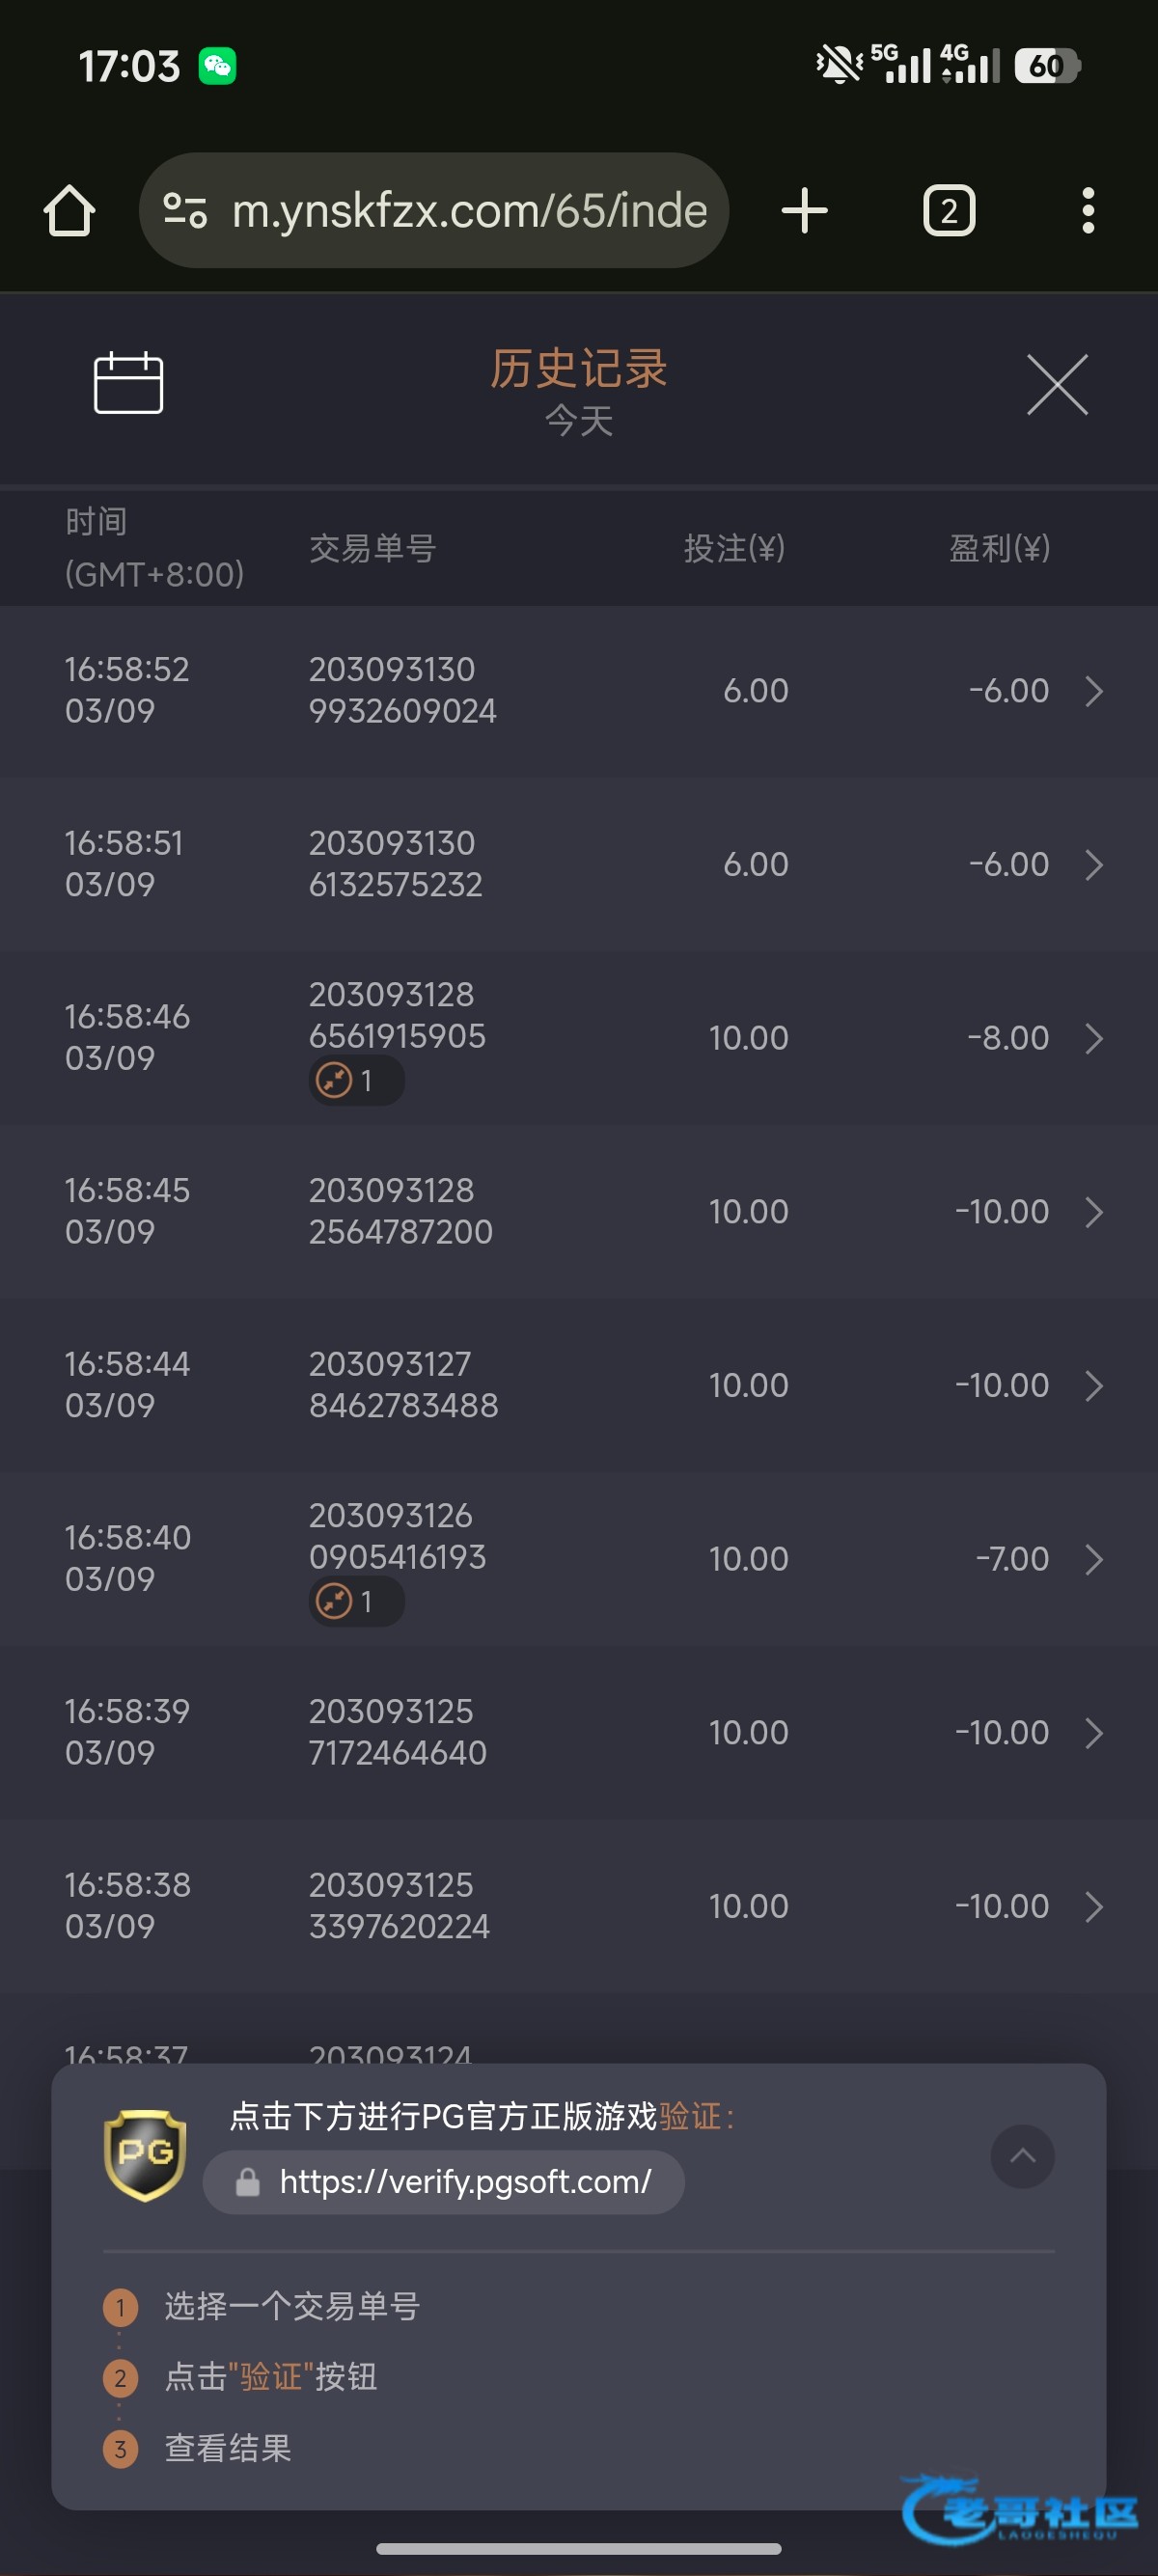1158x2576 pixels.
Task: Tap the browser home icon
Action: [69, 211]
